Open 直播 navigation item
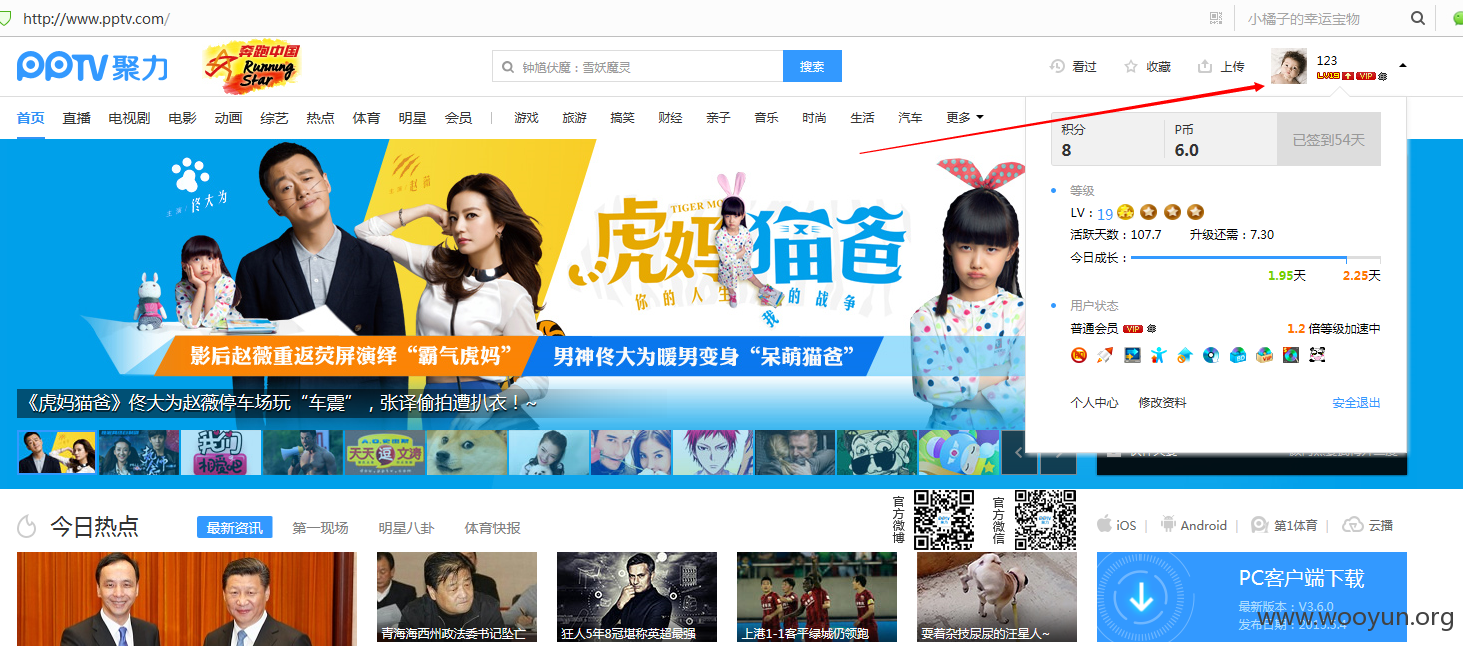This screenshot has height=646, width=1463. 77,118
